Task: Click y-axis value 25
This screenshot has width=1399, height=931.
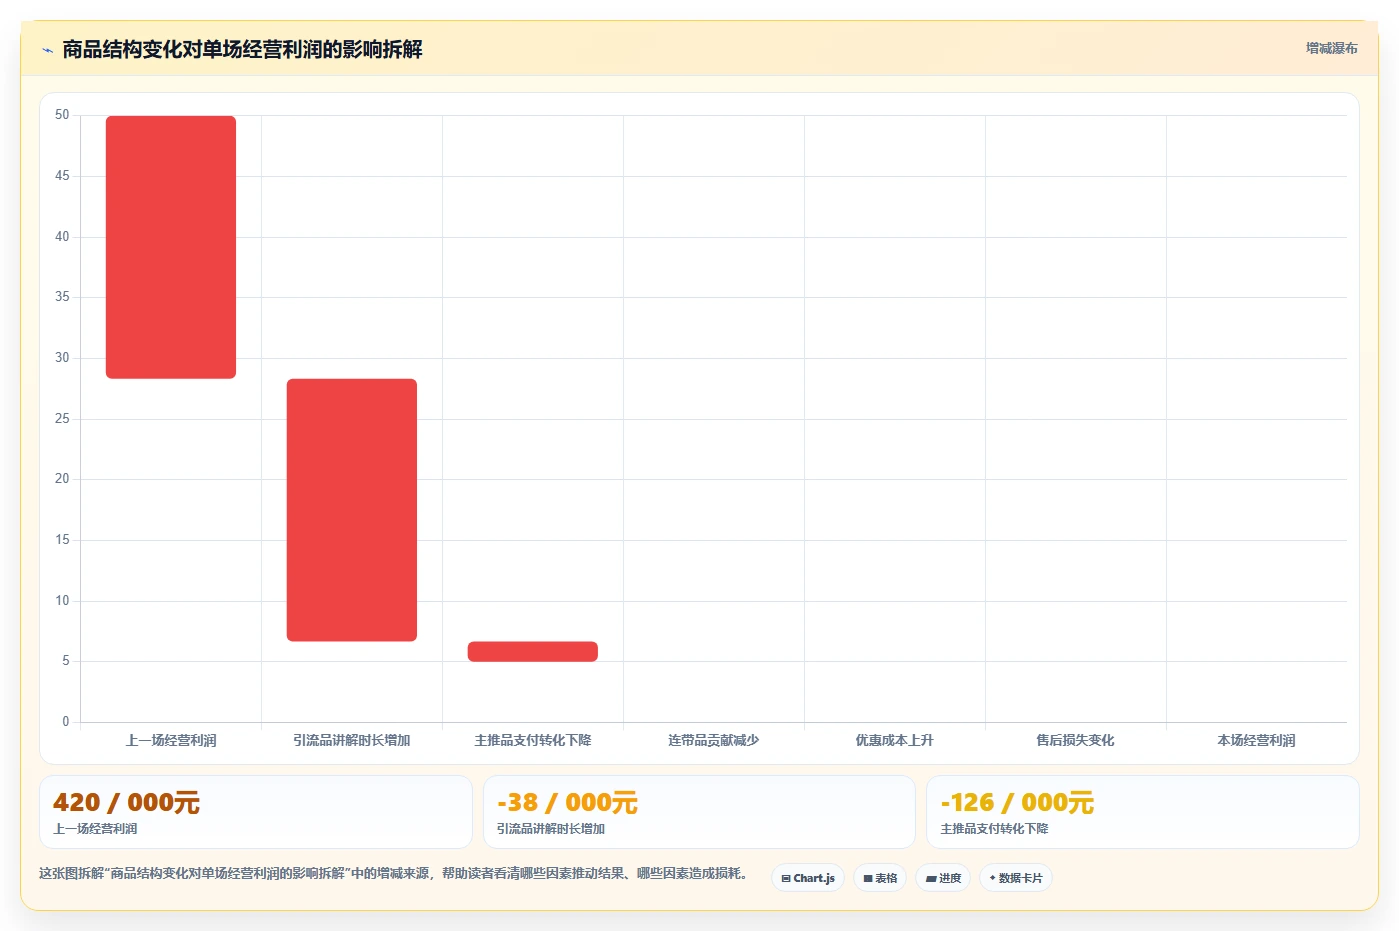Action: click(62, 418)
